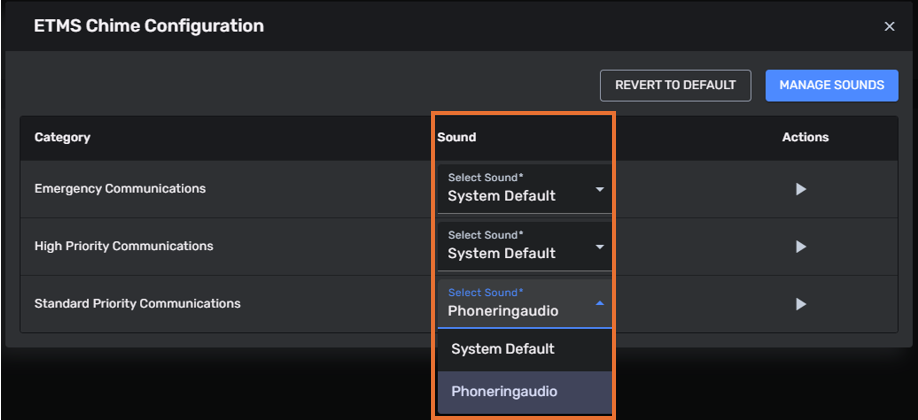
Task: Click the Emergency Communications dropdown arrow
Action: 599,189
